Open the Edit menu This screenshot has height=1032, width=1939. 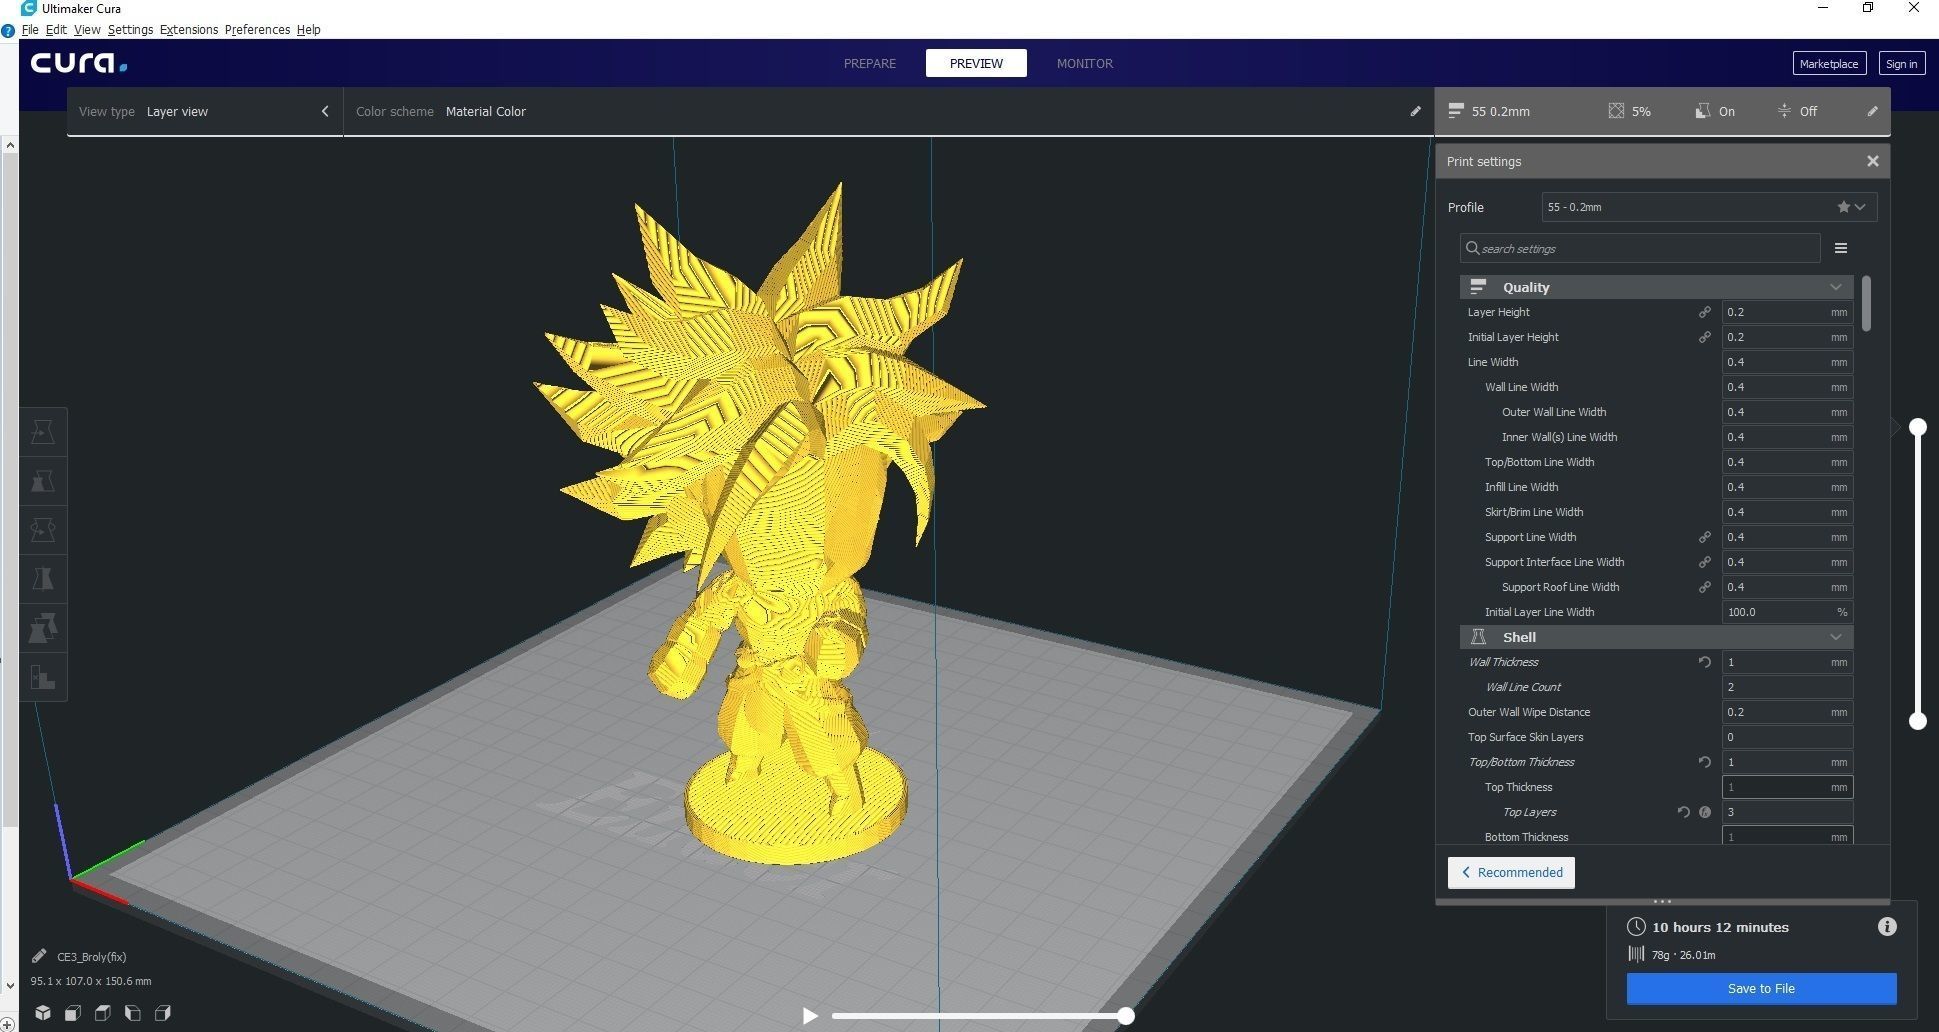(x=56, y=29)
